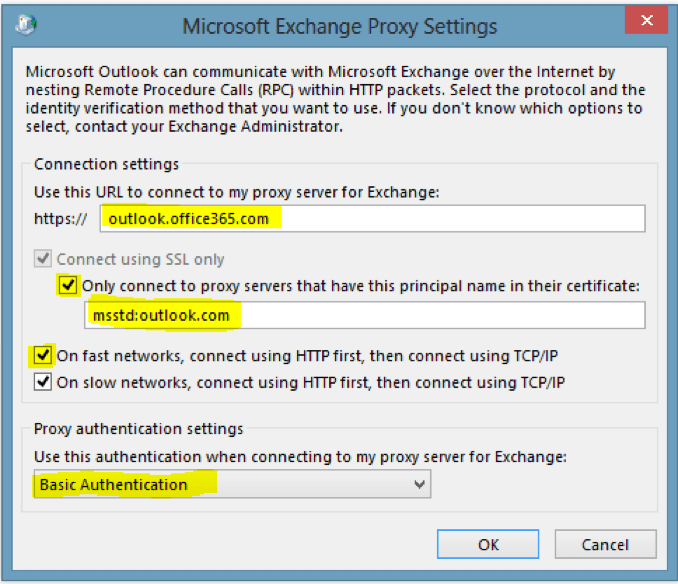Toggle the On fast networks checkbox
Viewport: 678px width, 584px height.
tap(42, 355)
